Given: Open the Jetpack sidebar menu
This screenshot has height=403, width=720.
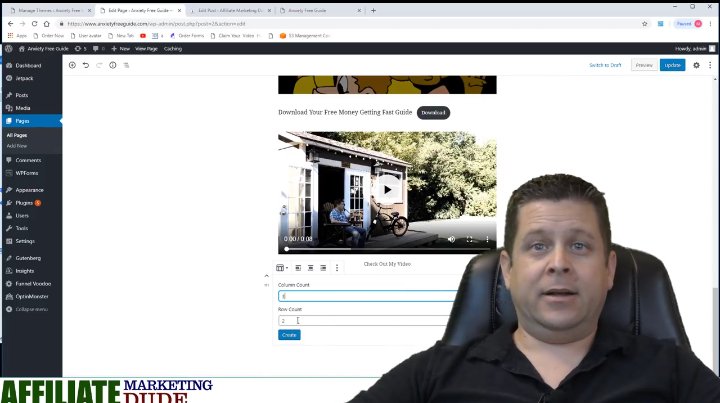Looking at the screenshot, I should click(x=24, y=78).
